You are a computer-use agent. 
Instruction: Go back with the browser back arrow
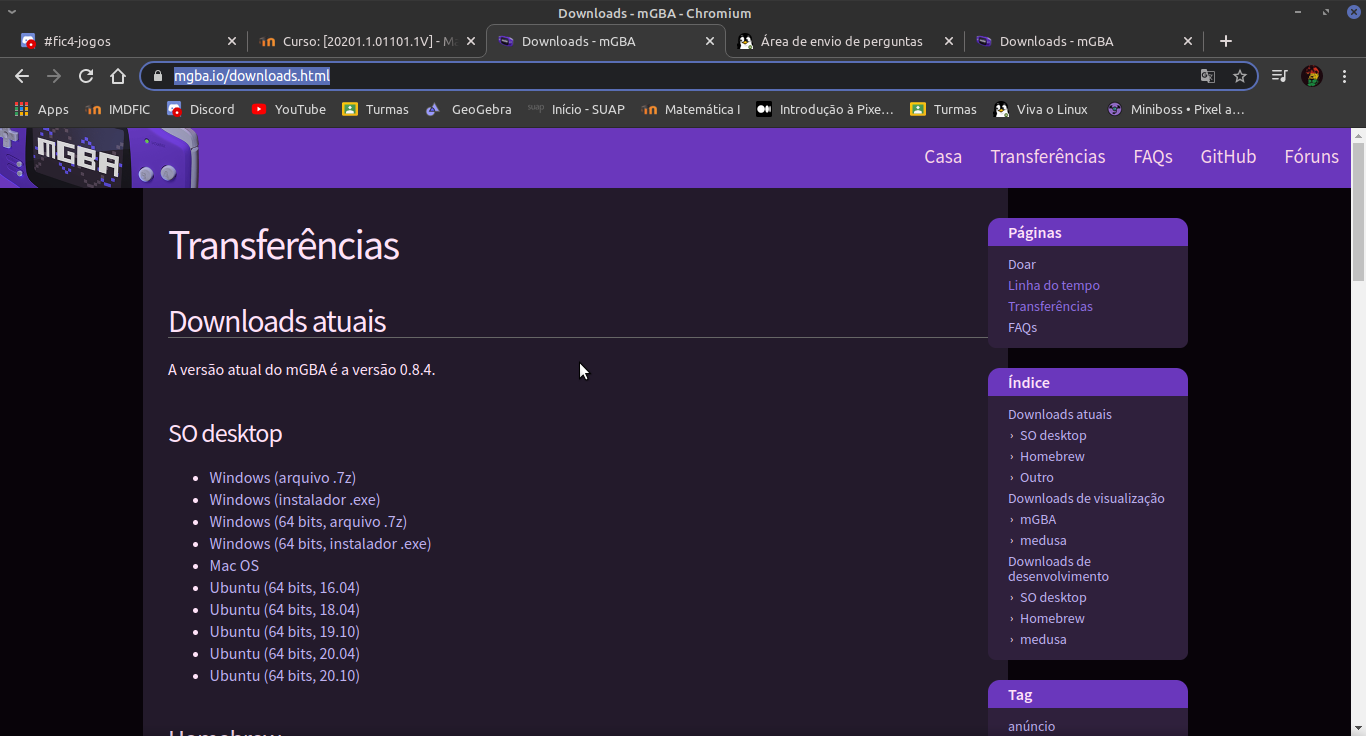22,76
